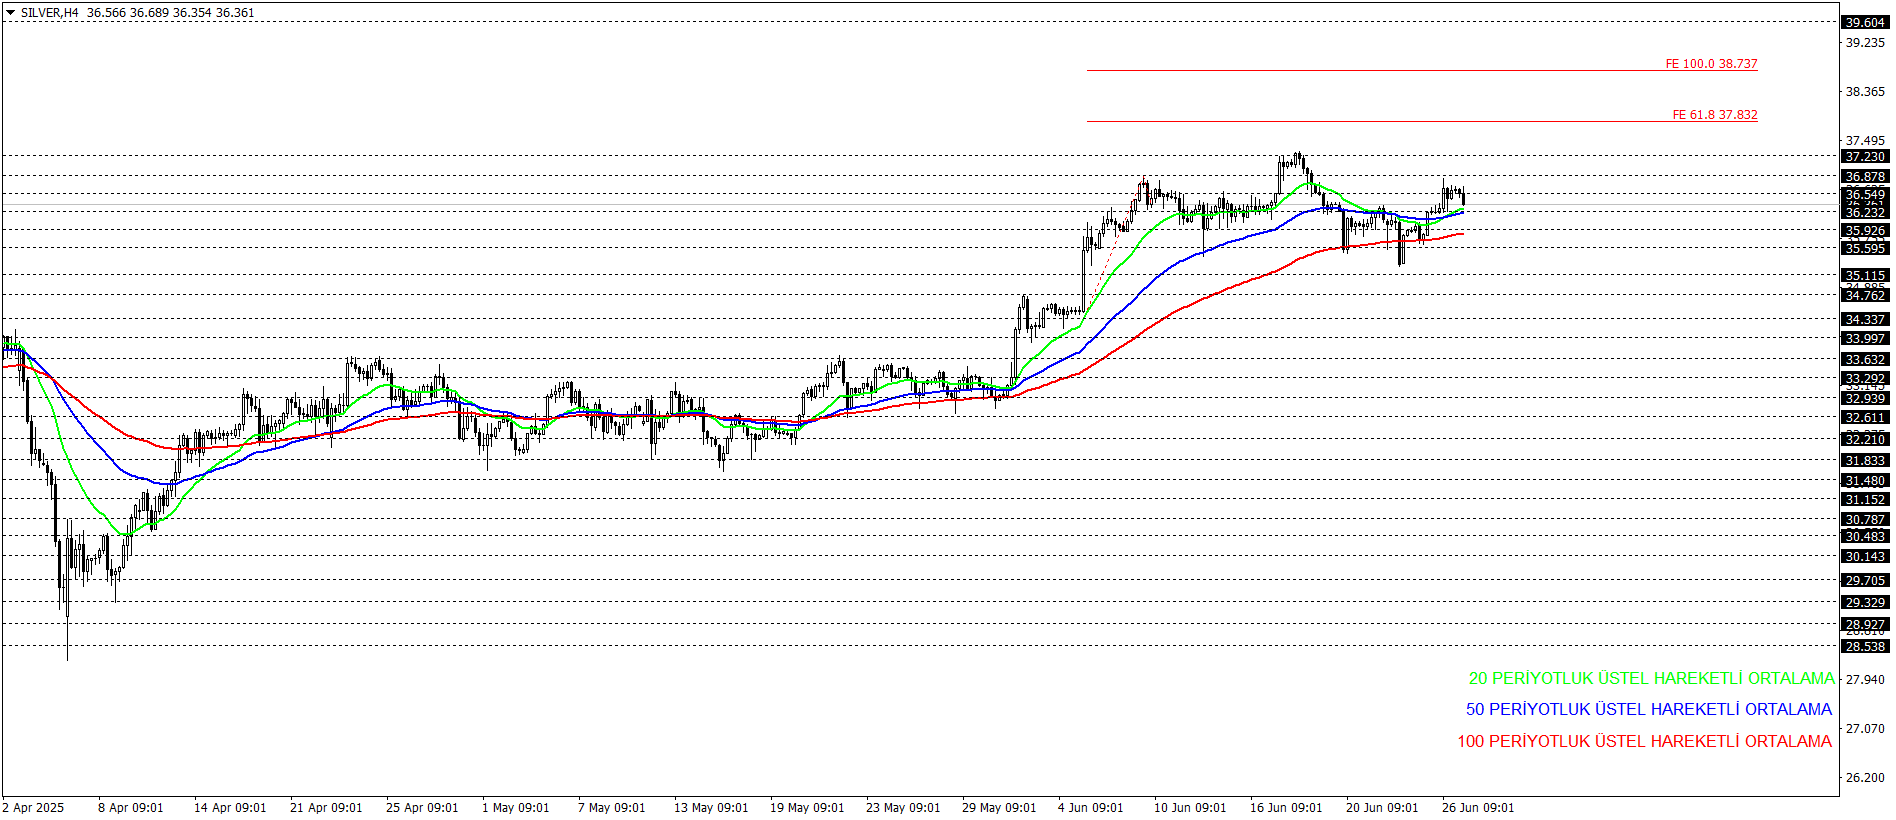Select the 29.705 level label
1896x820 pixels.
1865,580
